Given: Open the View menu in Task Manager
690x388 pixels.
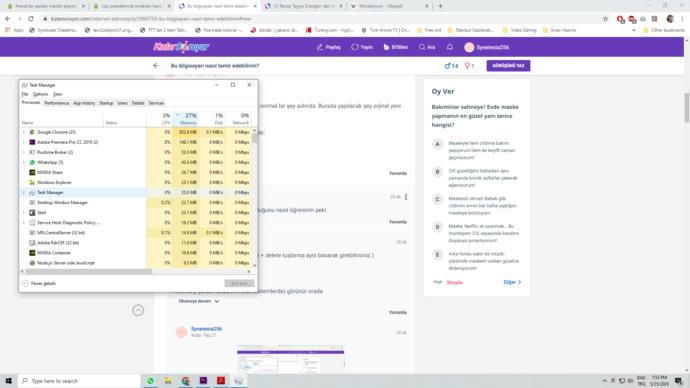Looking at the screenshot, I should pos(58,94).
